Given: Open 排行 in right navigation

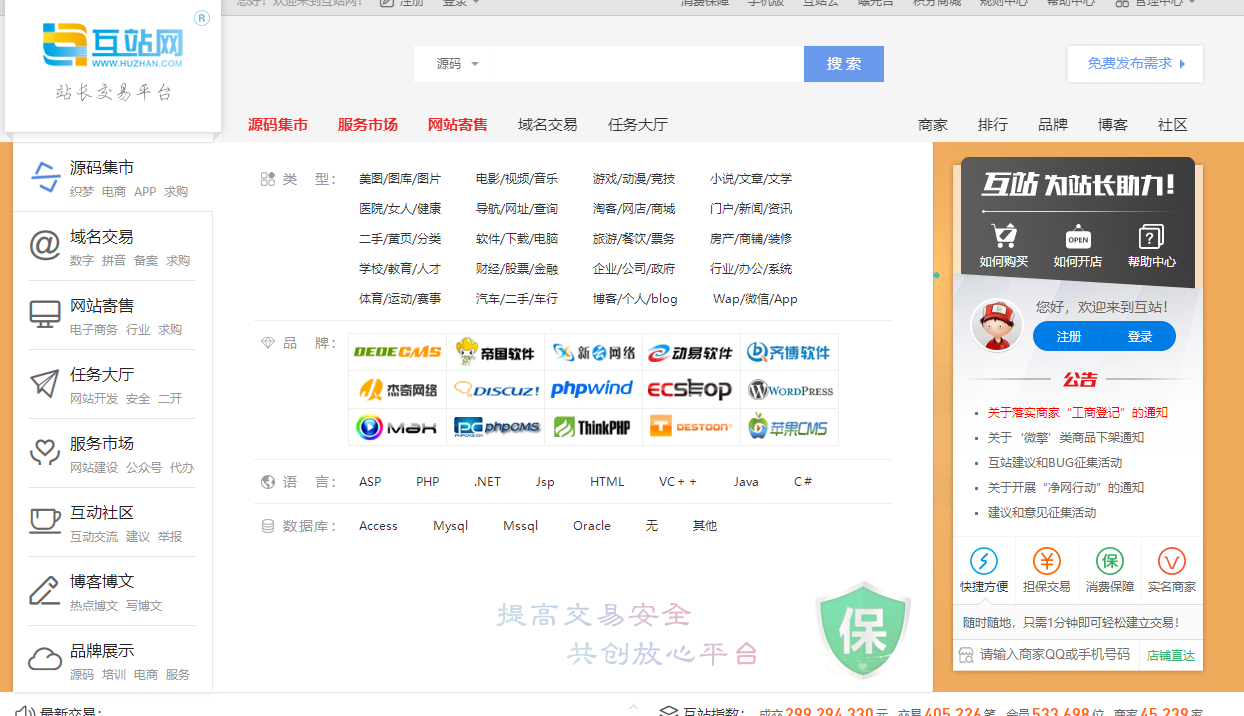Looking at the screenshot, I should (x=993, y=125).
